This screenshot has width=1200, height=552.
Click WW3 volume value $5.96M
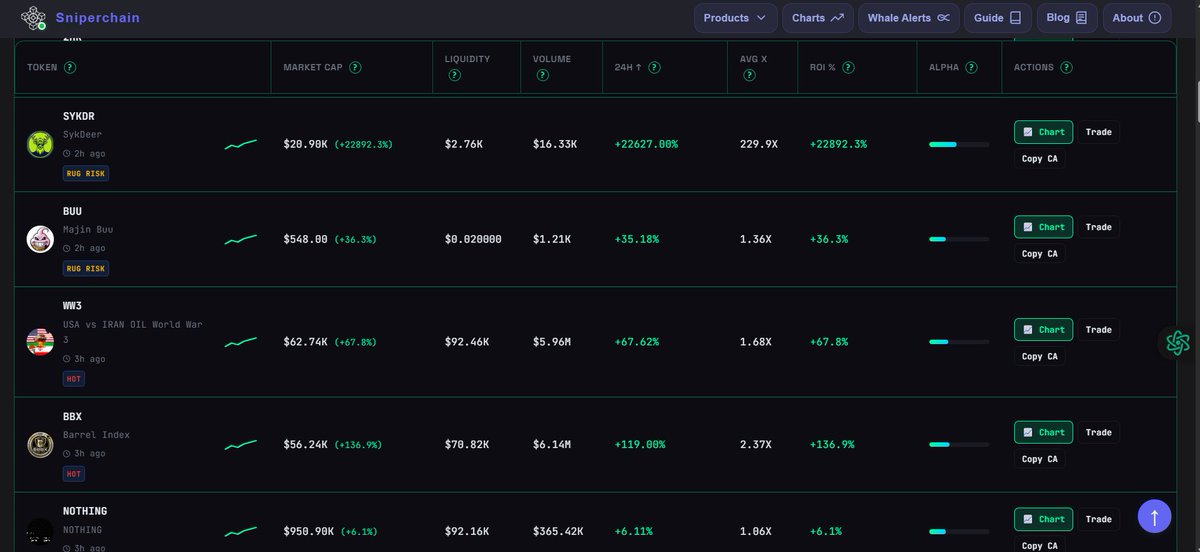(x=552, y=342)
